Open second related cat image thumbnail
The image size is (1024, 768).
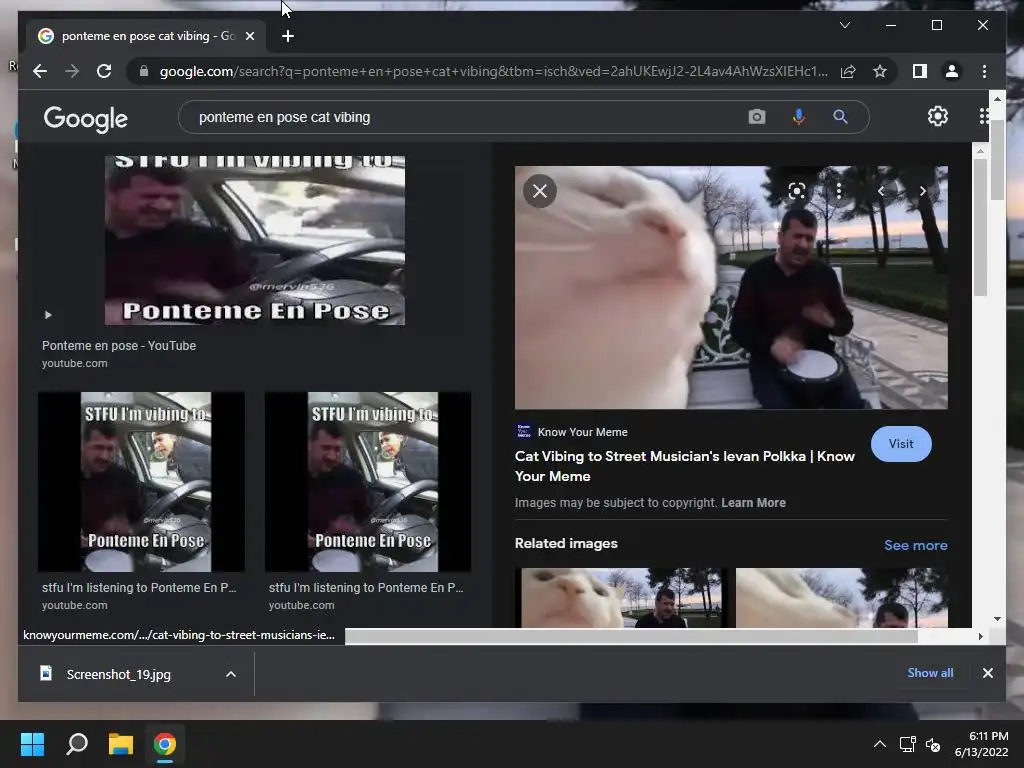tap(841, 598)
